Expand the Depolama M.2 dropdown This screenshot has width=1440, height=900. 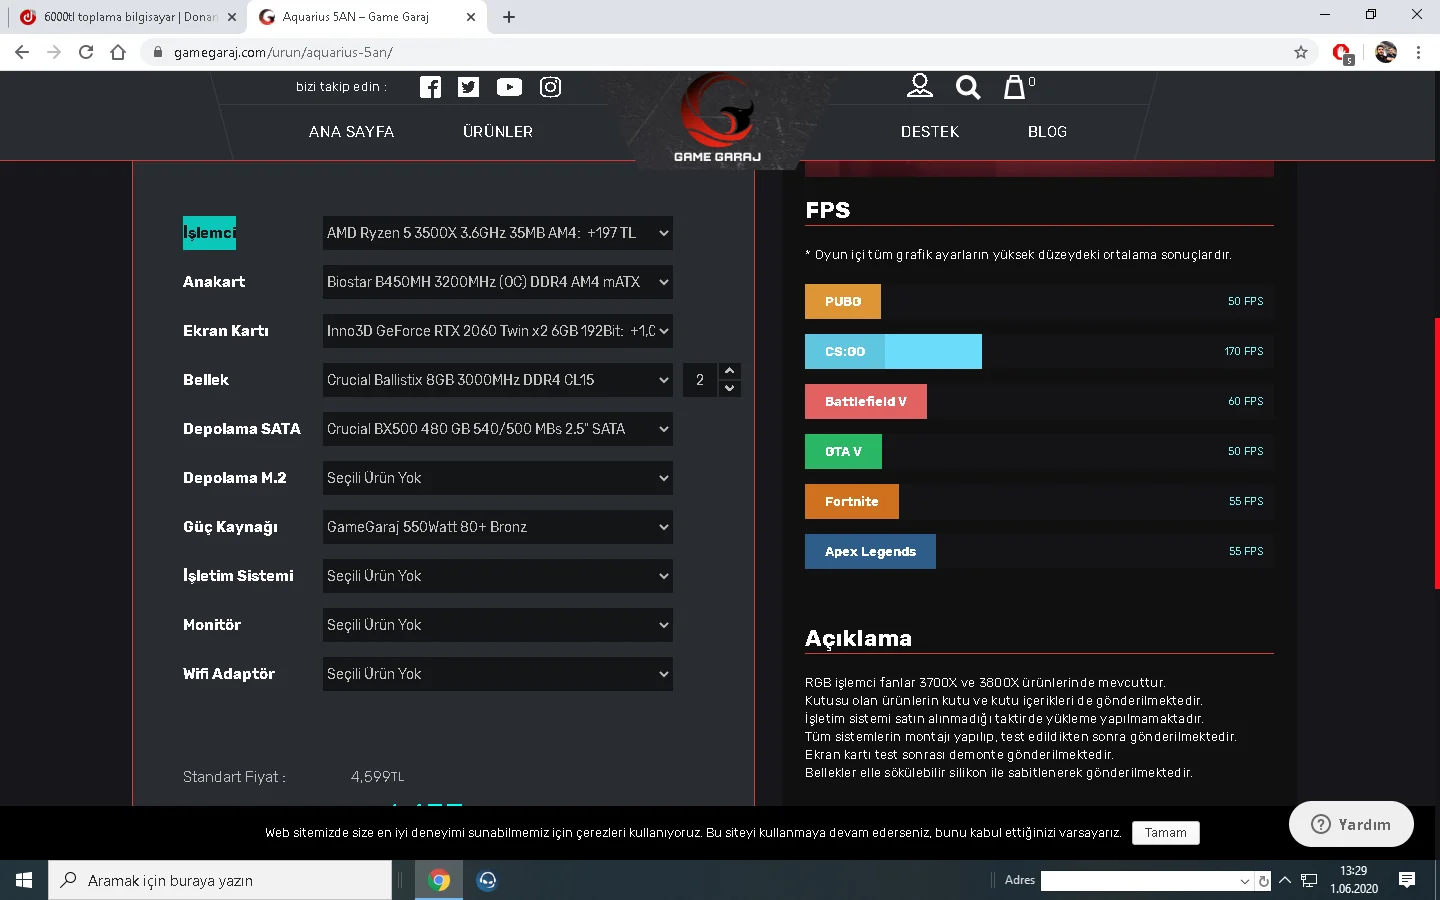coord(497,478)
